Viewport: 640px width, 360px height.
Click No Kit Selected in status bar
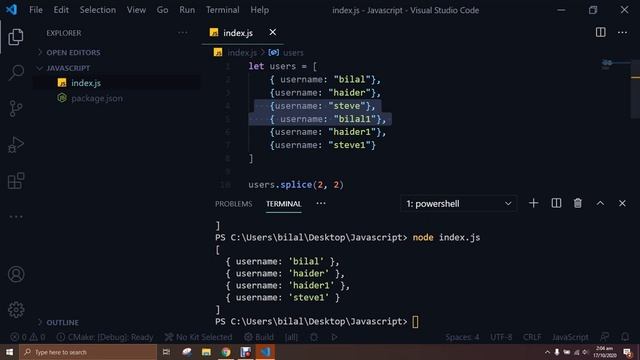tap(198, 337)
